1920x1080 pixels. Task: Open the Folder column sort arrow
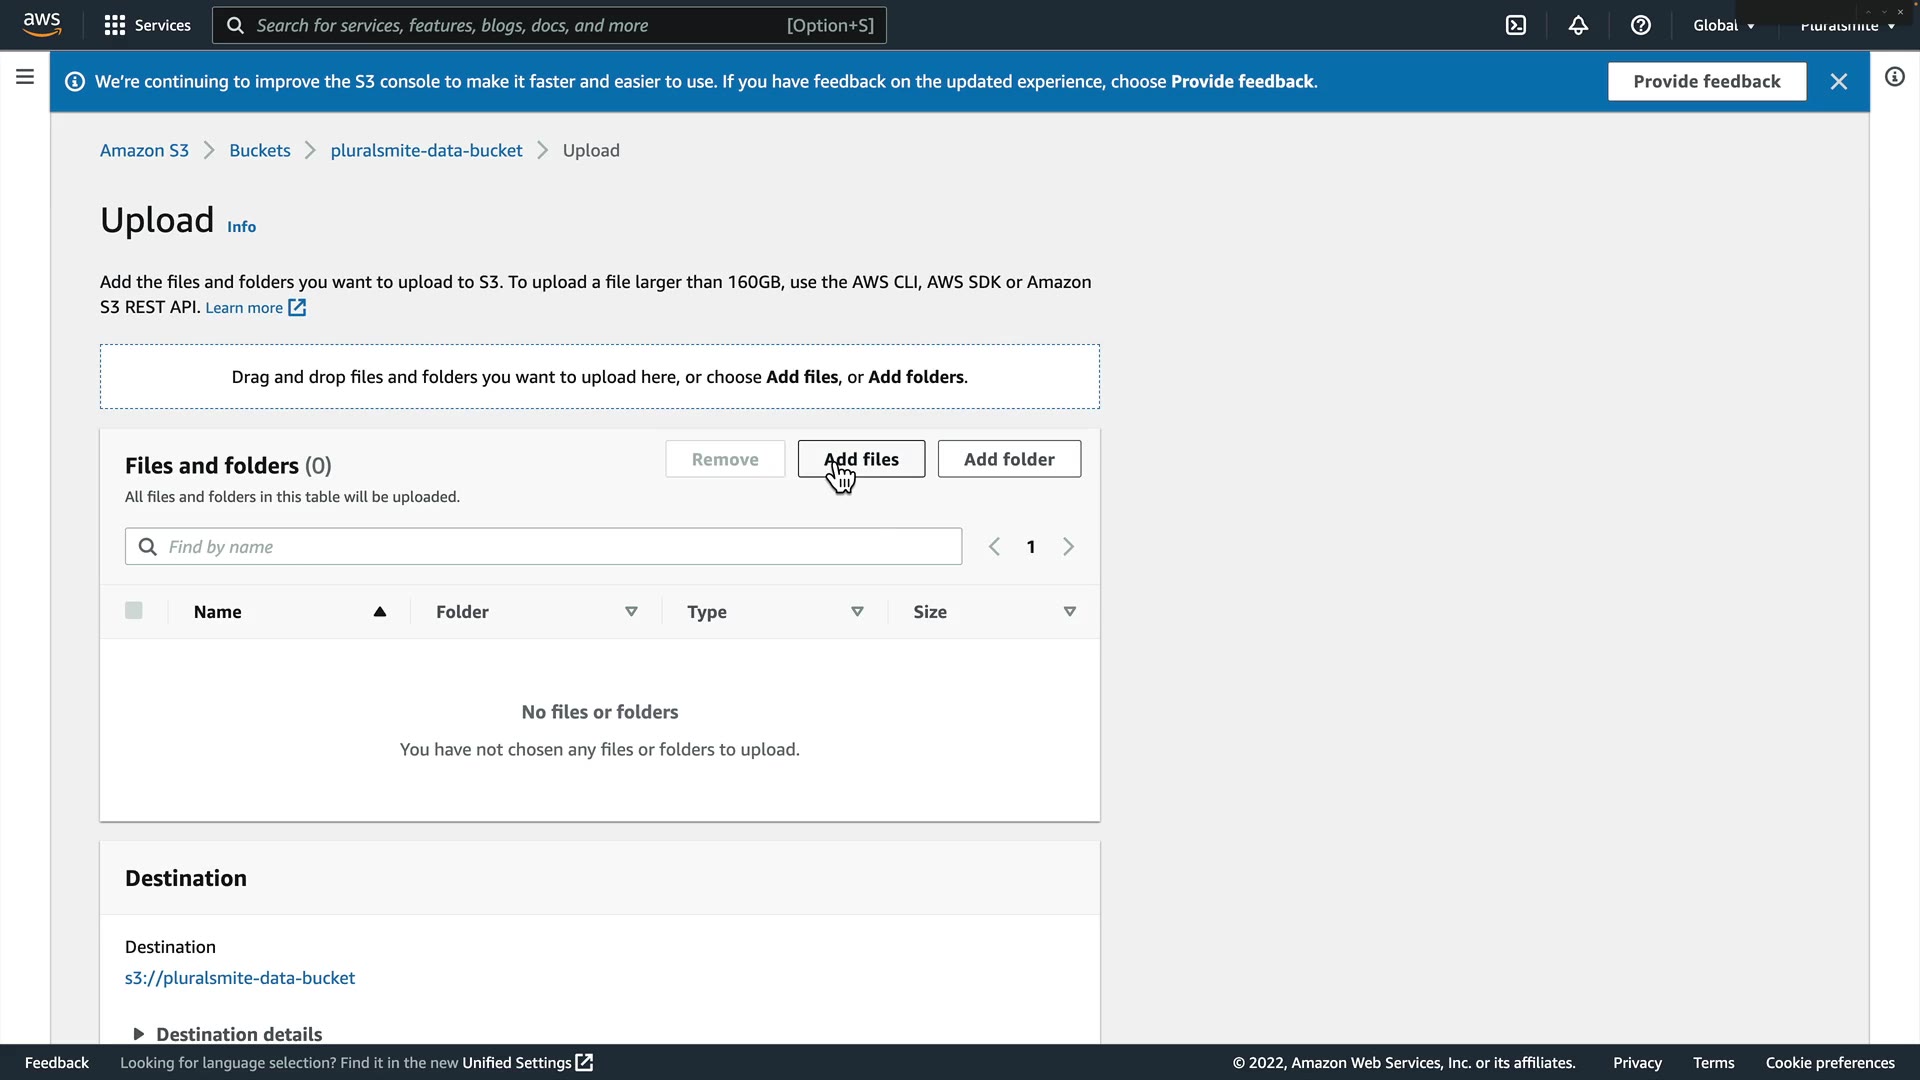[631, 612]
